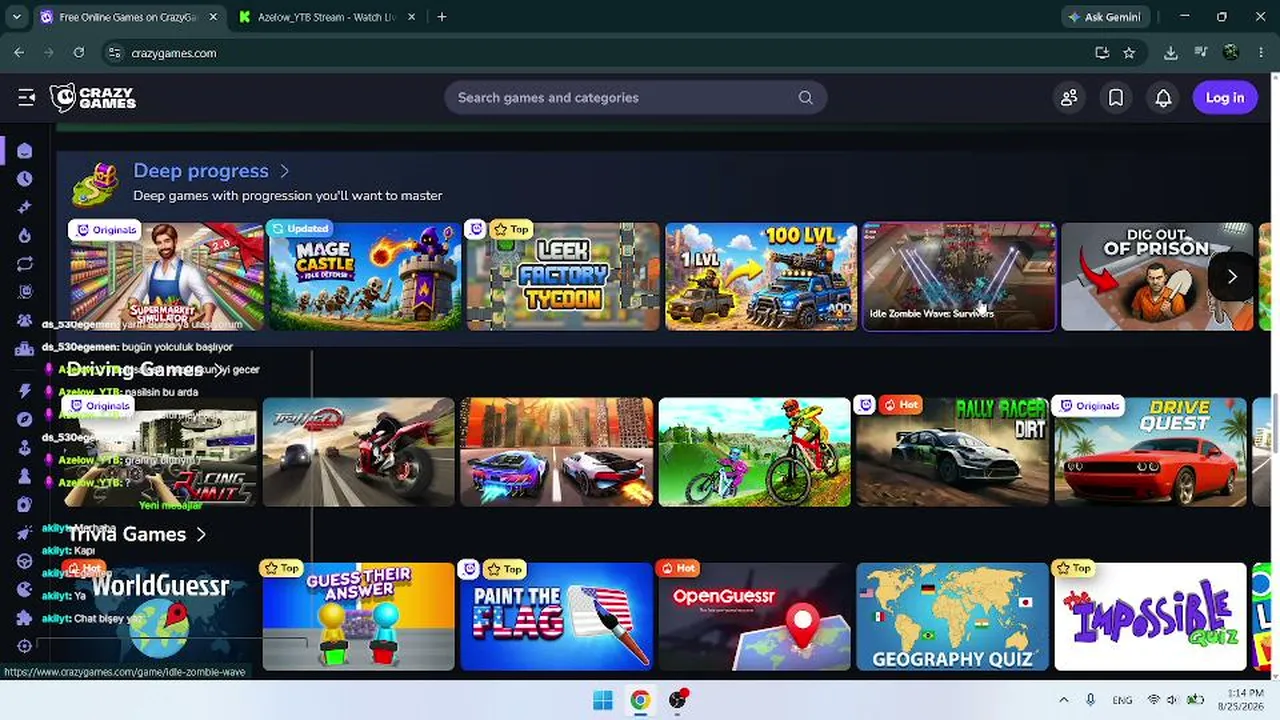Go to Home in the sidebar

point(25,150)
